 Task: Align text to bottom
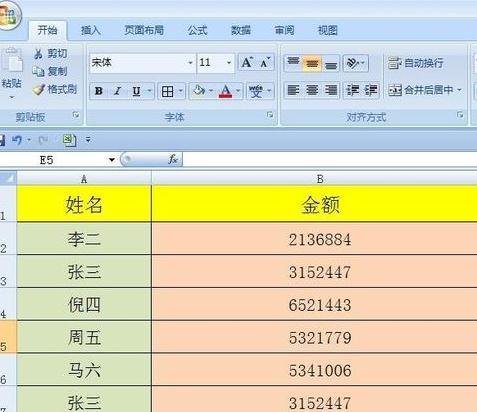click(x=331, y=64)
